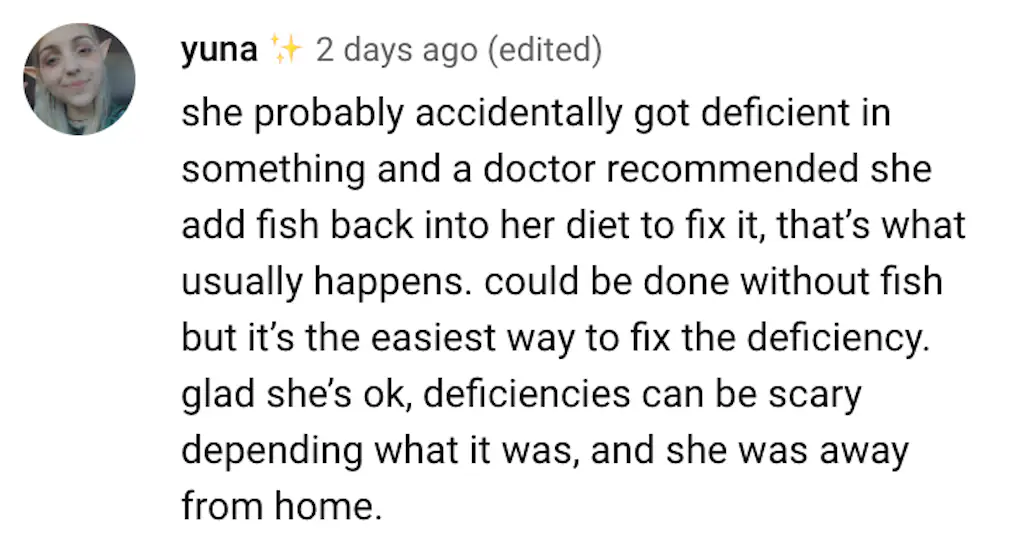Open the '2 days ago' timestamp link

point(396,49)
